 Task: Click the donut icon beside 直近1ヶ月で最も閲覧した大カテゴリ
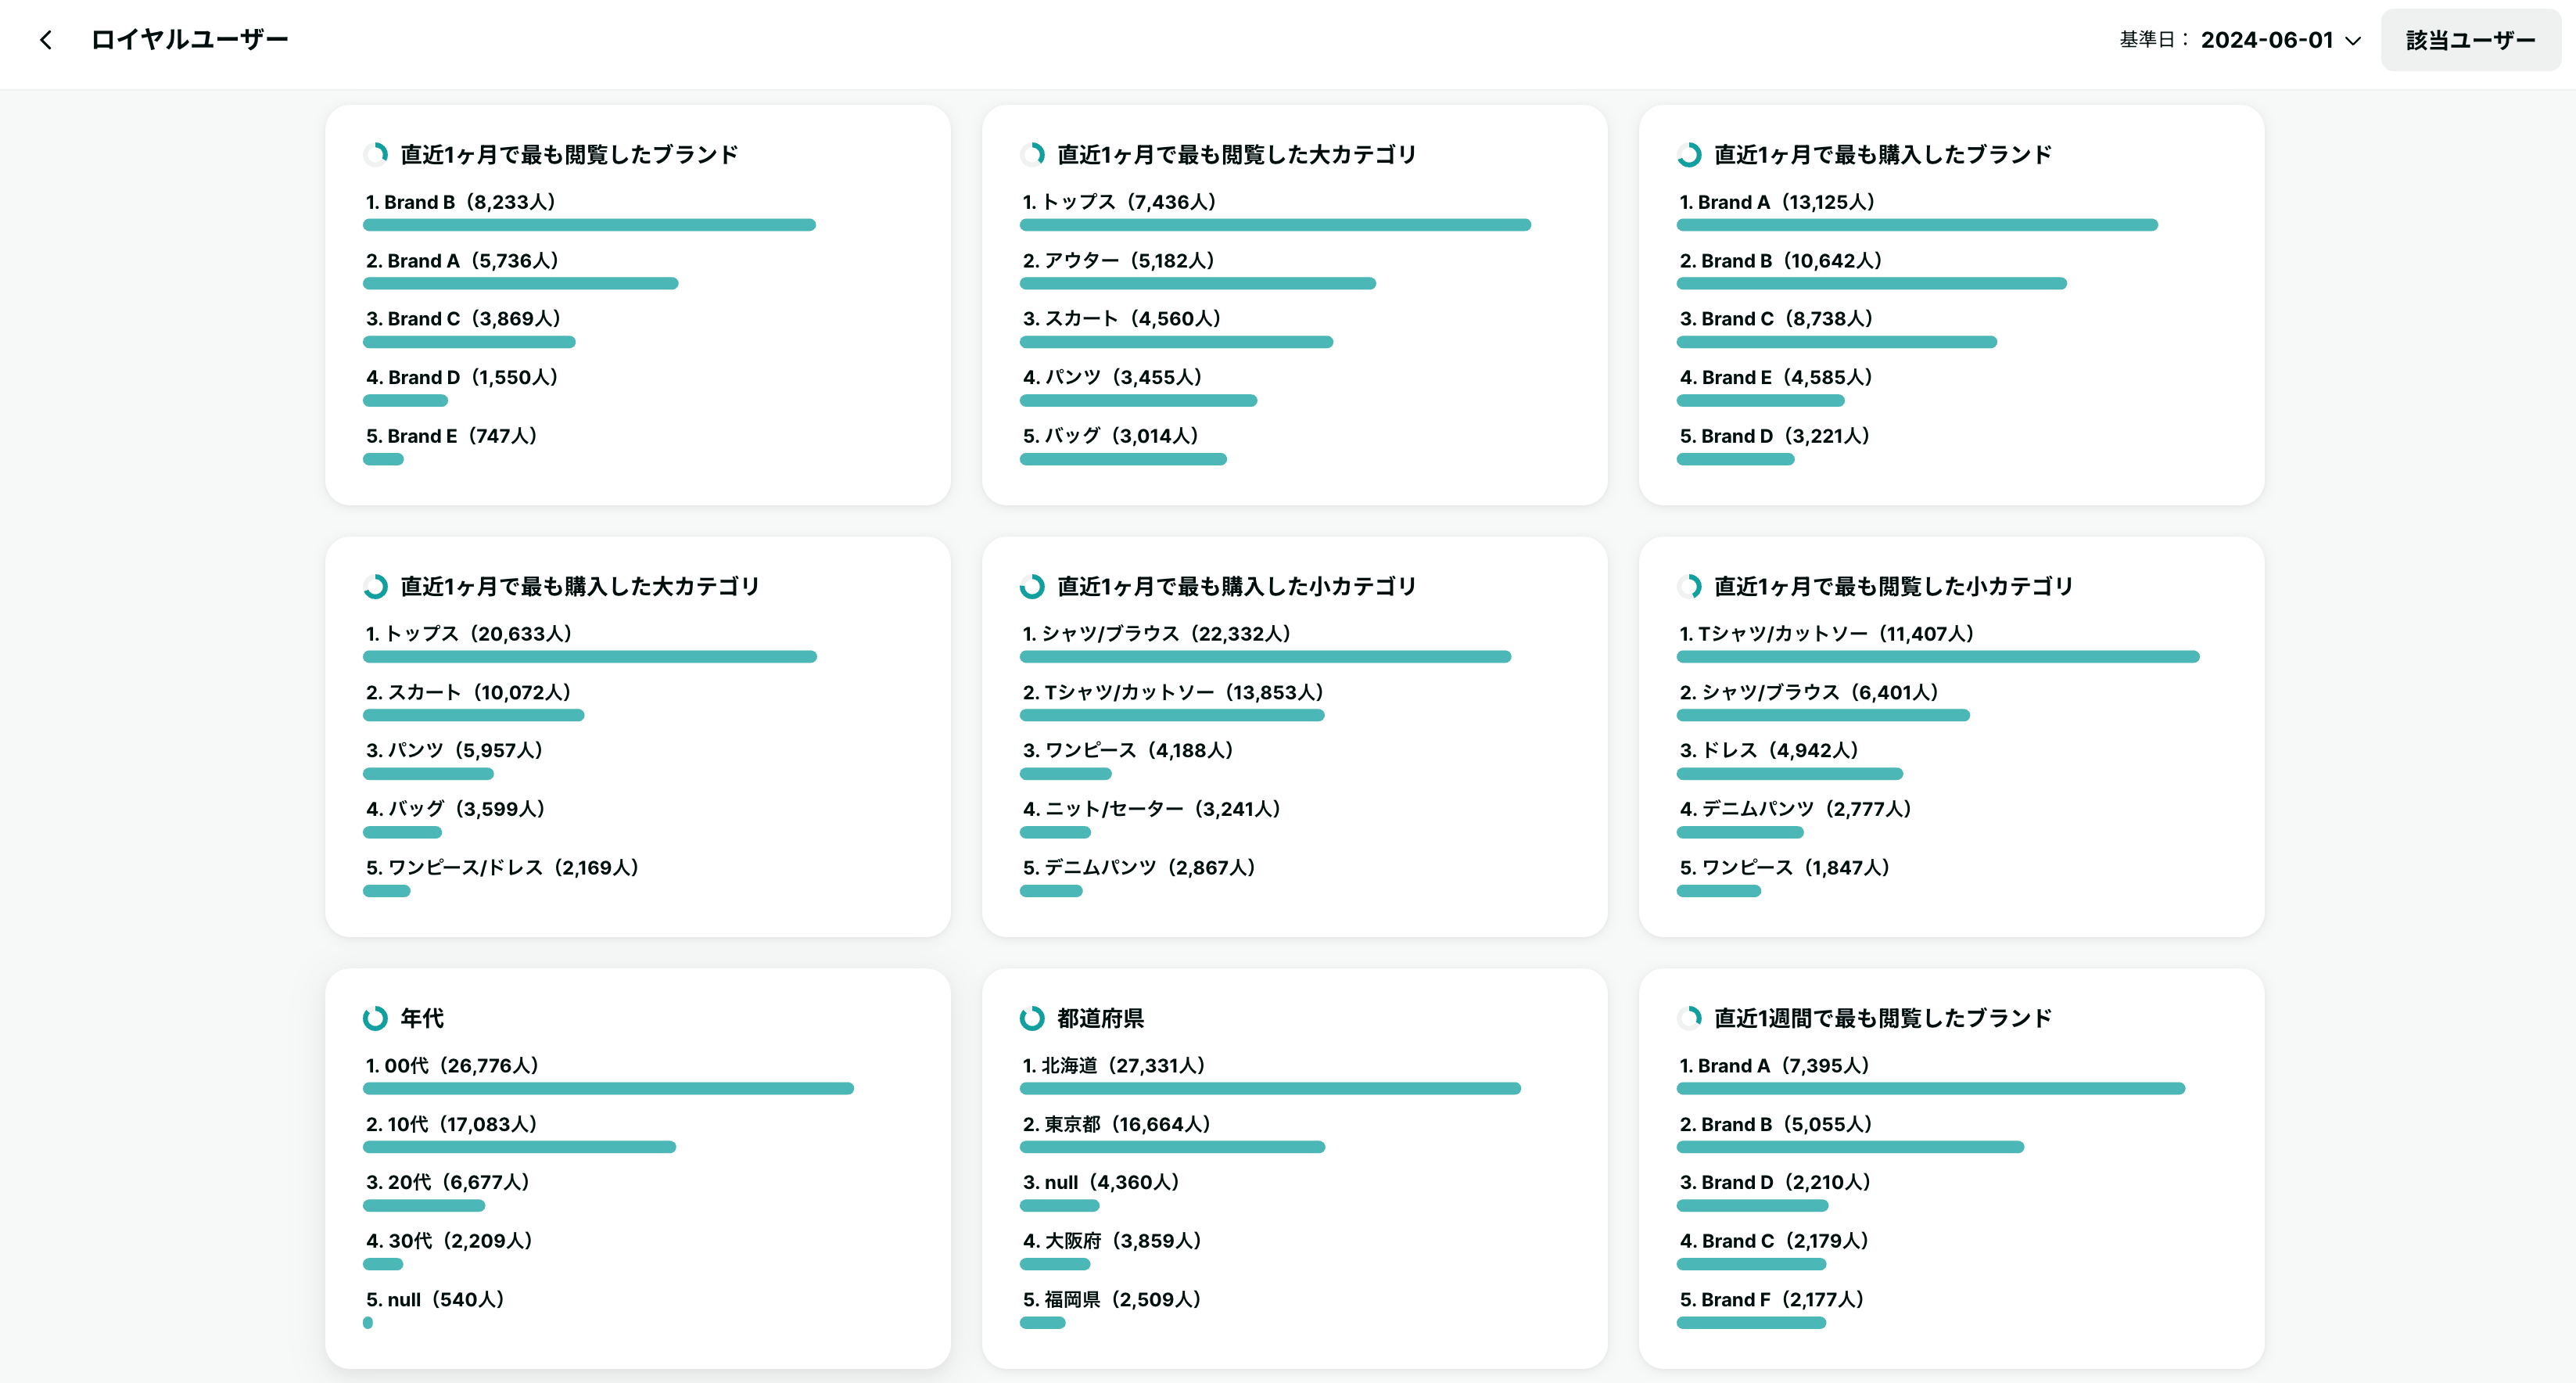pyautogui.click(x=1033, y=154)
